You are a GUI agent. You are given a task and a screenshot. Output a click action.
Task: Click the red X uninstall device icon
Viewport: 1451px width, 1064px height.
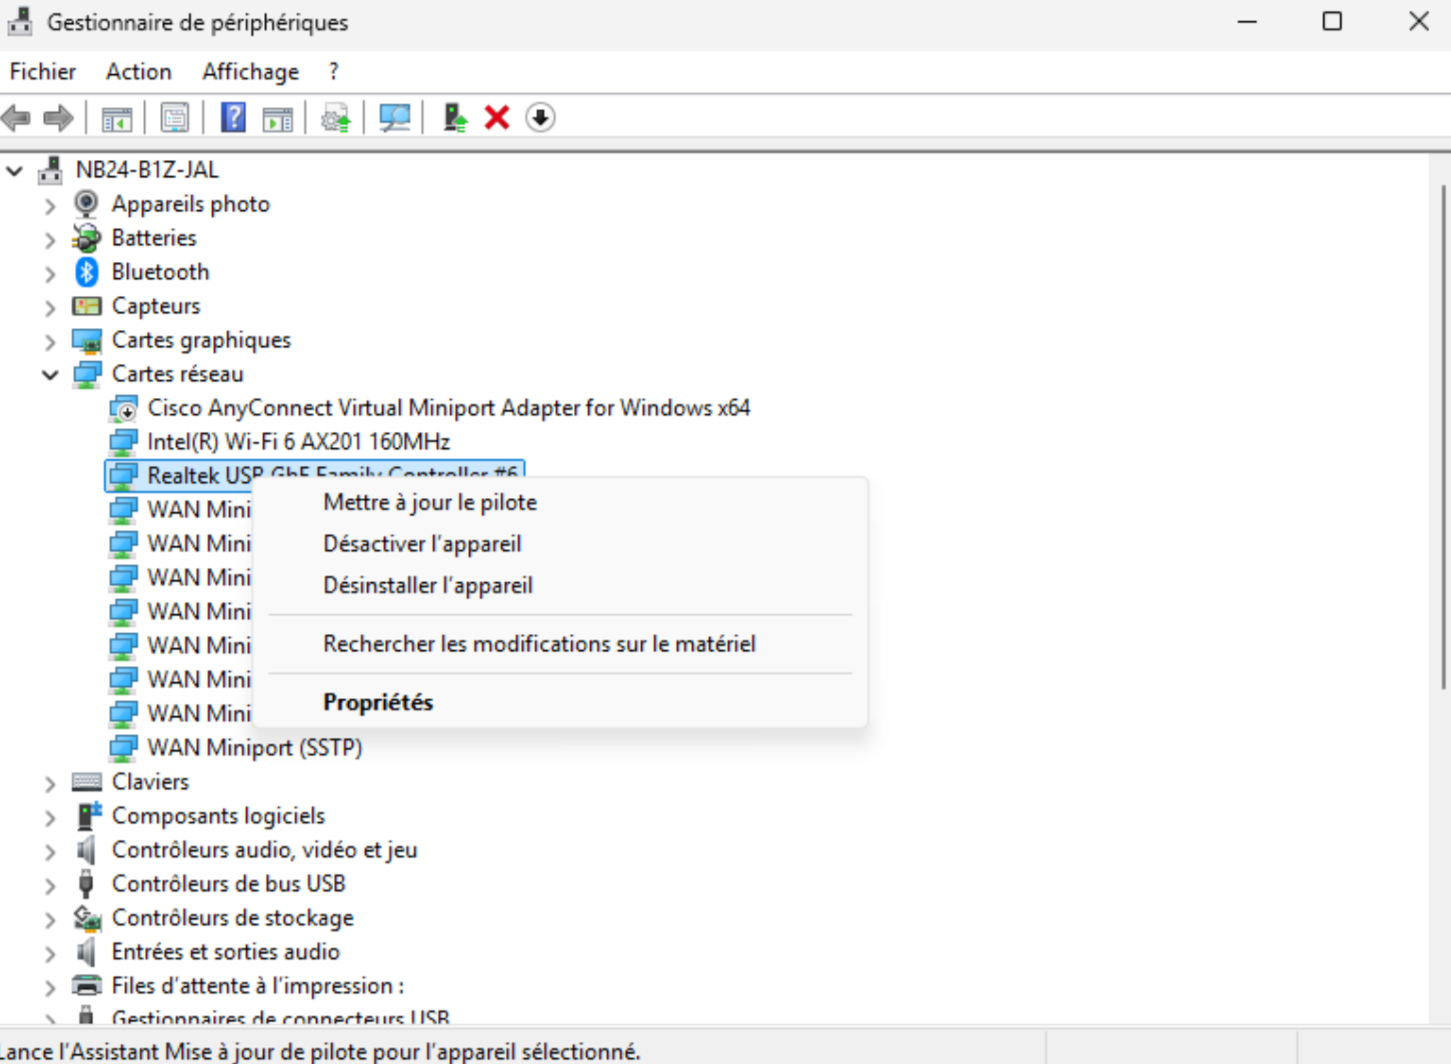[x=497, y=118]
